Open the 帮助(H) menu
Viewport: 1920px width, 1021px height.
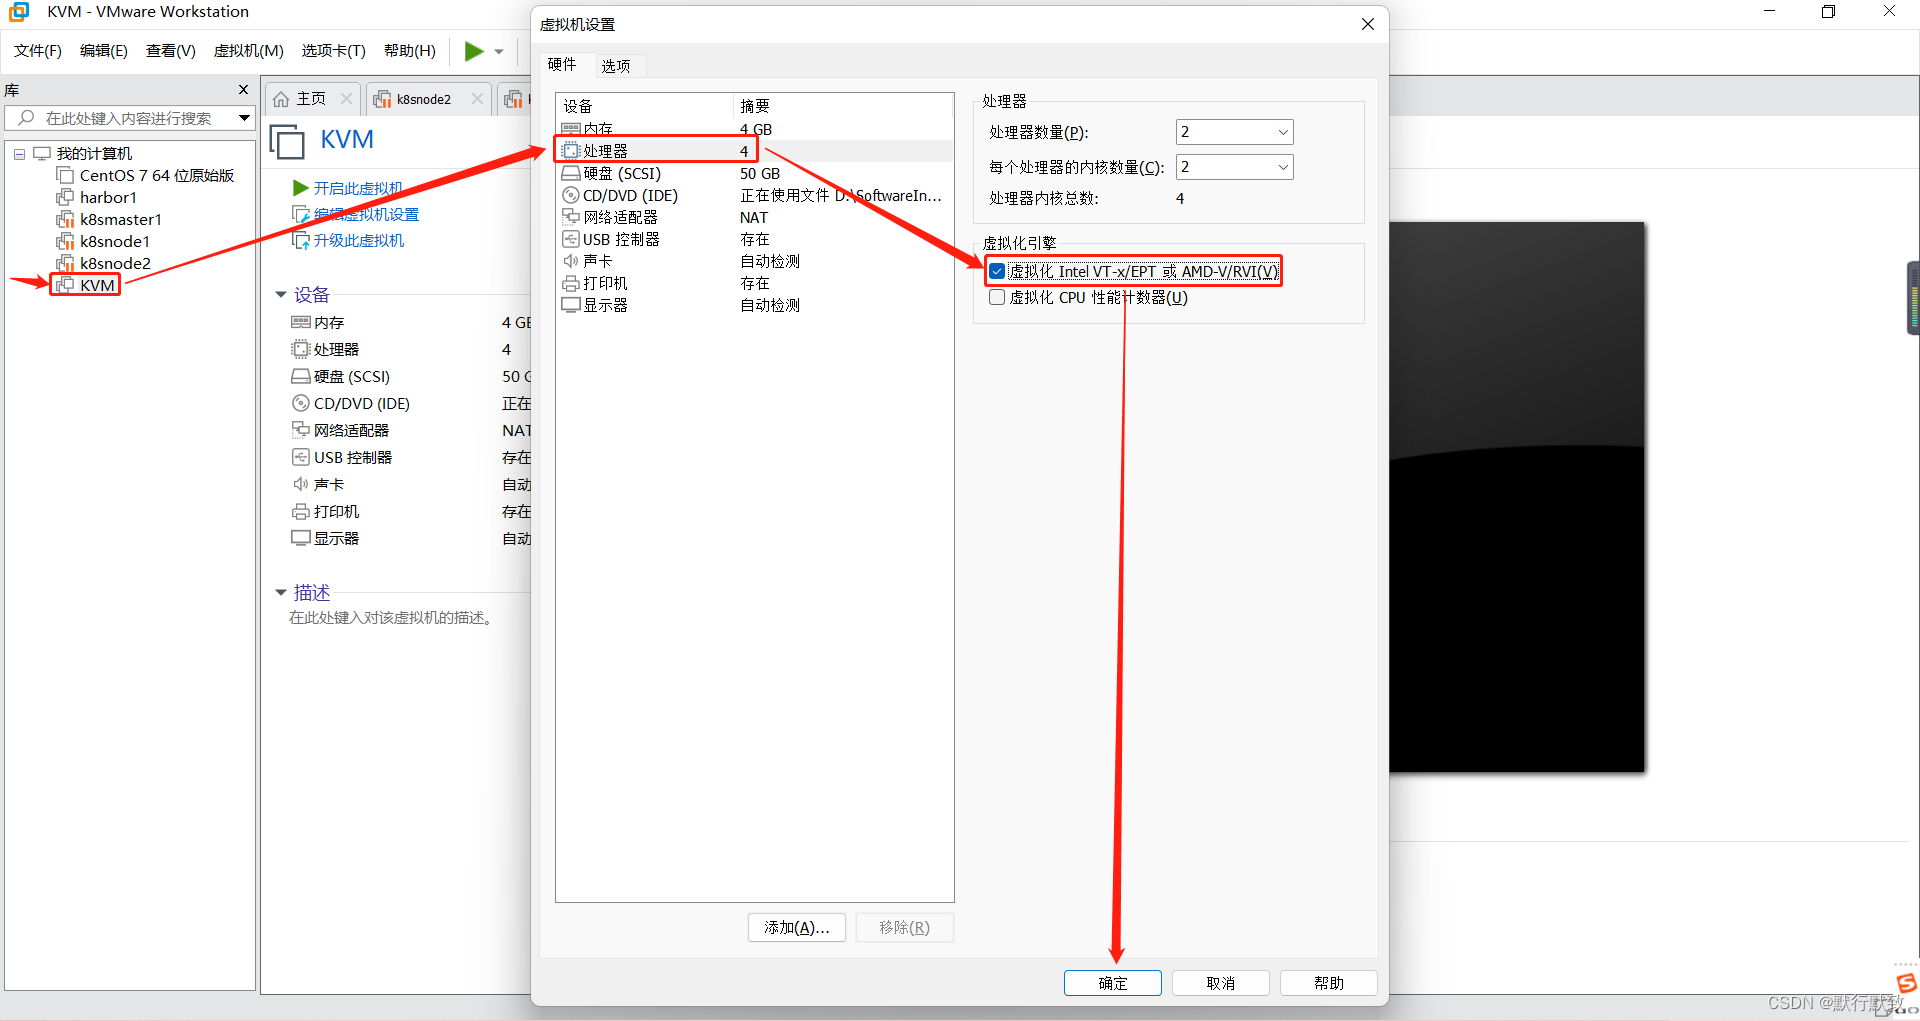pos(410,51)
